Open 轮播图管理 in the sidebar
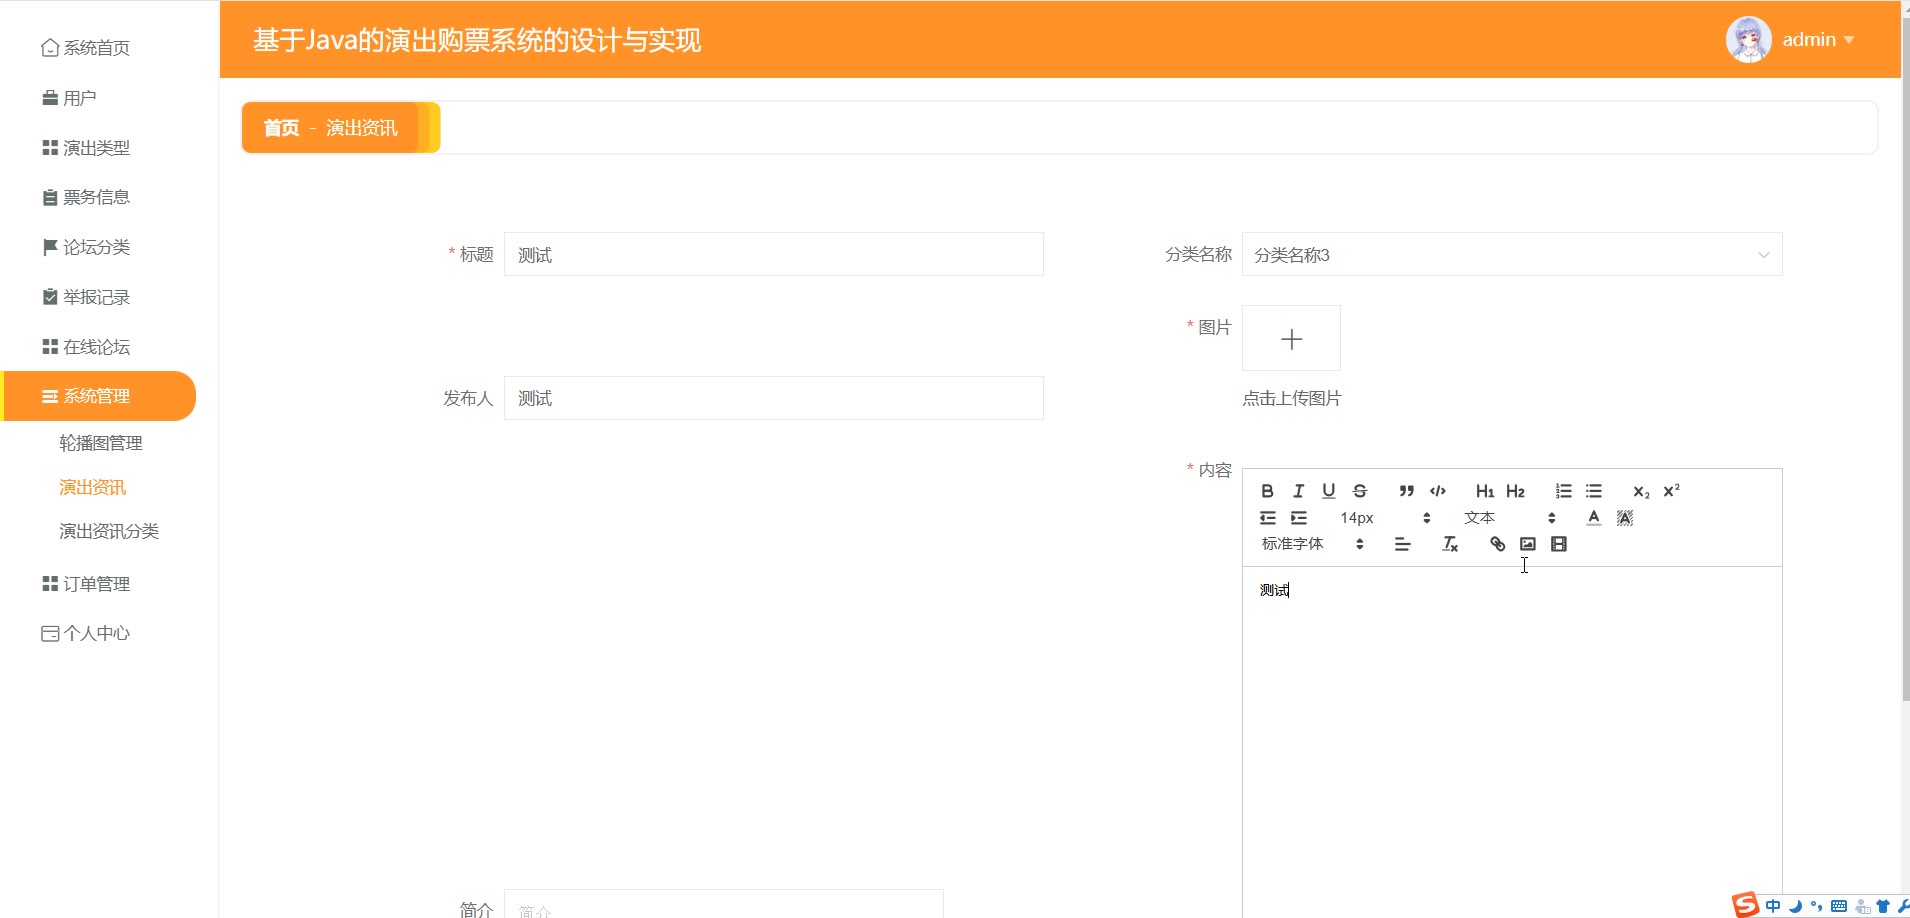This screenshot has height=918, width=1910. [x=101, y=443]
